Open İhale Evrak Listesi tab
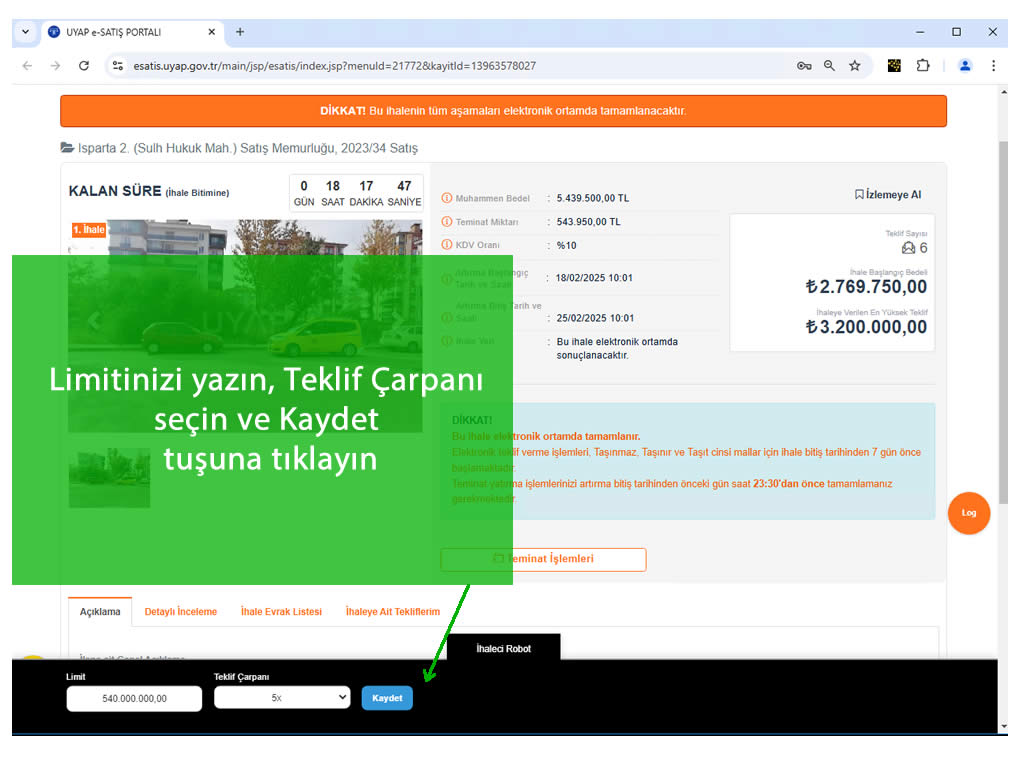 click(281, 612)
